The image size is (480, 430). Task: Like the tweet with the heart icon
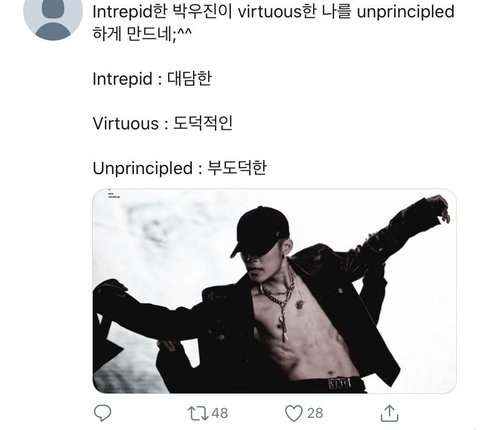tap(294, 413)
